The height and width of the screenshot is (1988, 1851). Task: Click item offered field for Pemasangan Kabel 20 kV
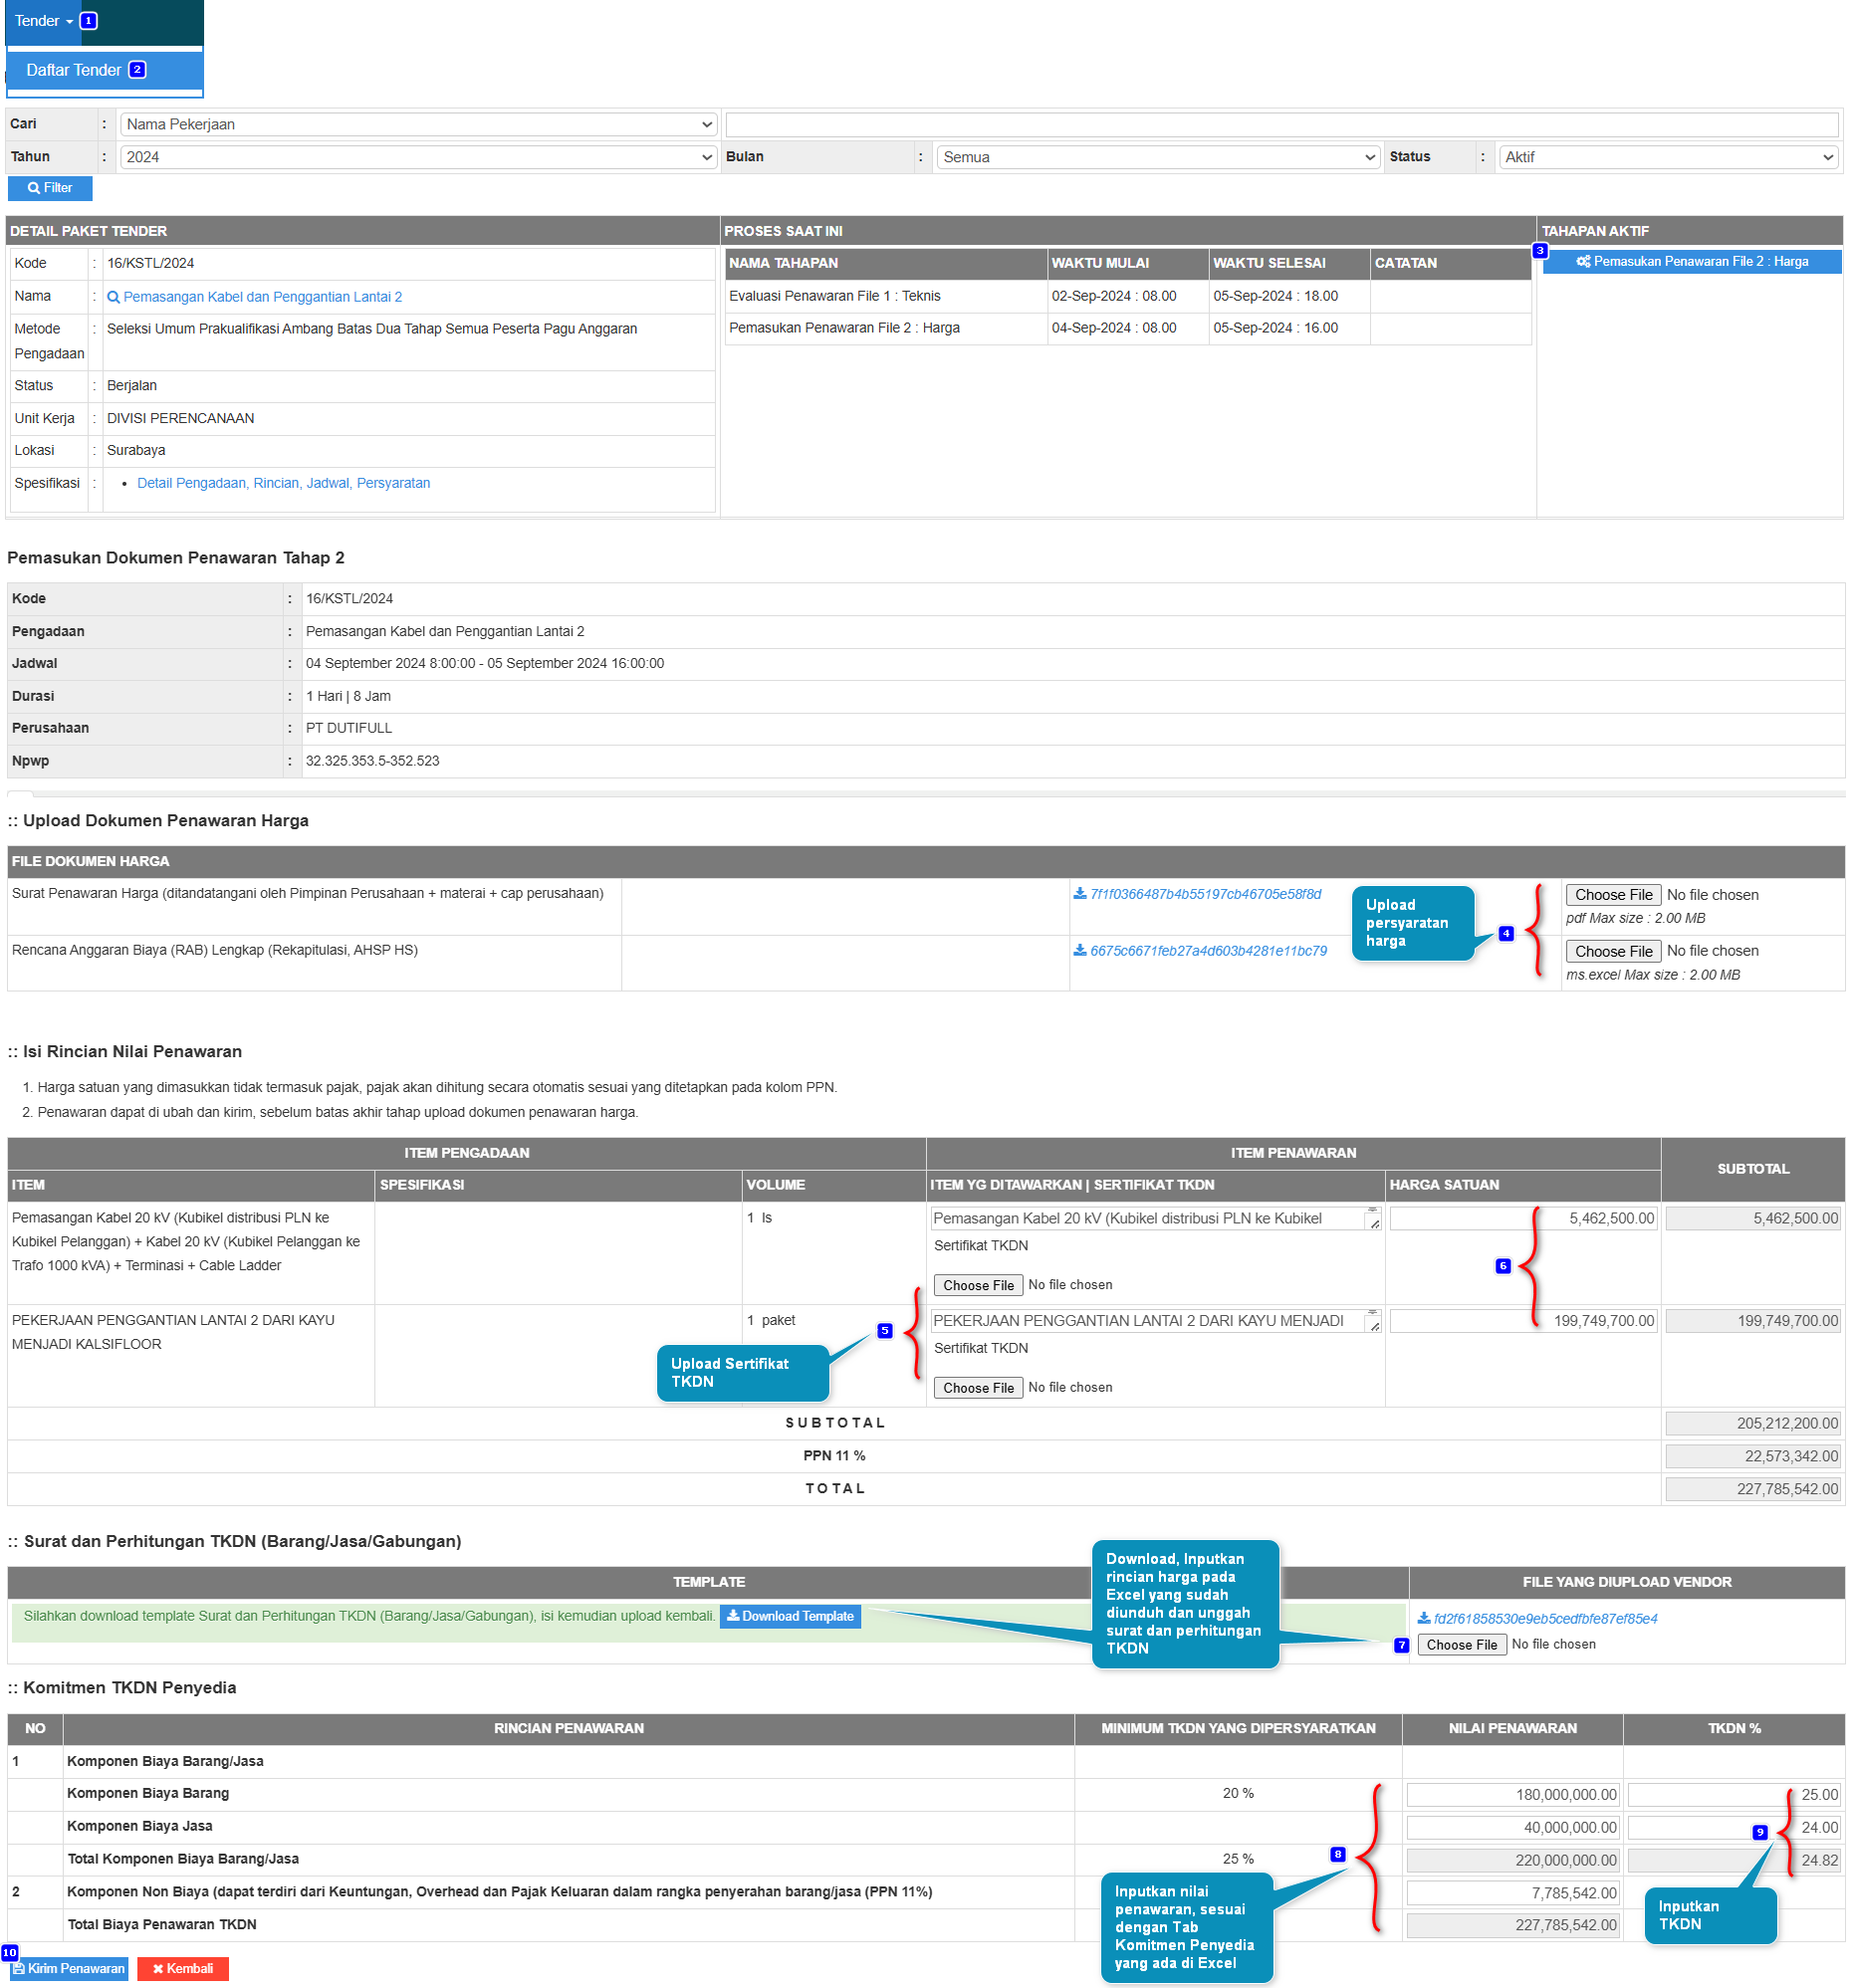tap(1155, 1218)
